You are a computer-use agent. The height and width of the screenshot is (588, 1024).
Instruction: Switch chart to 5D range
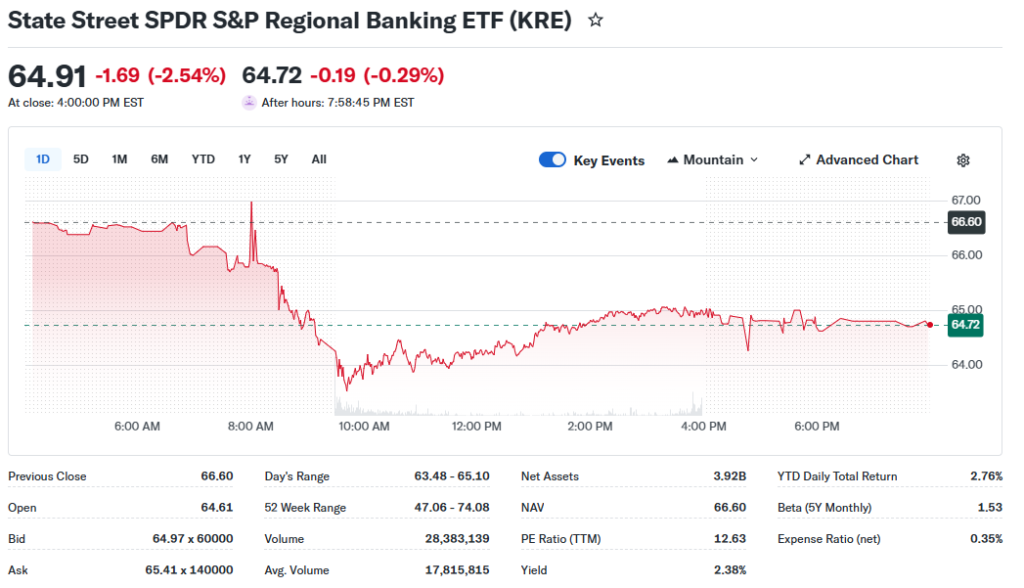click(x=81, y=159)
